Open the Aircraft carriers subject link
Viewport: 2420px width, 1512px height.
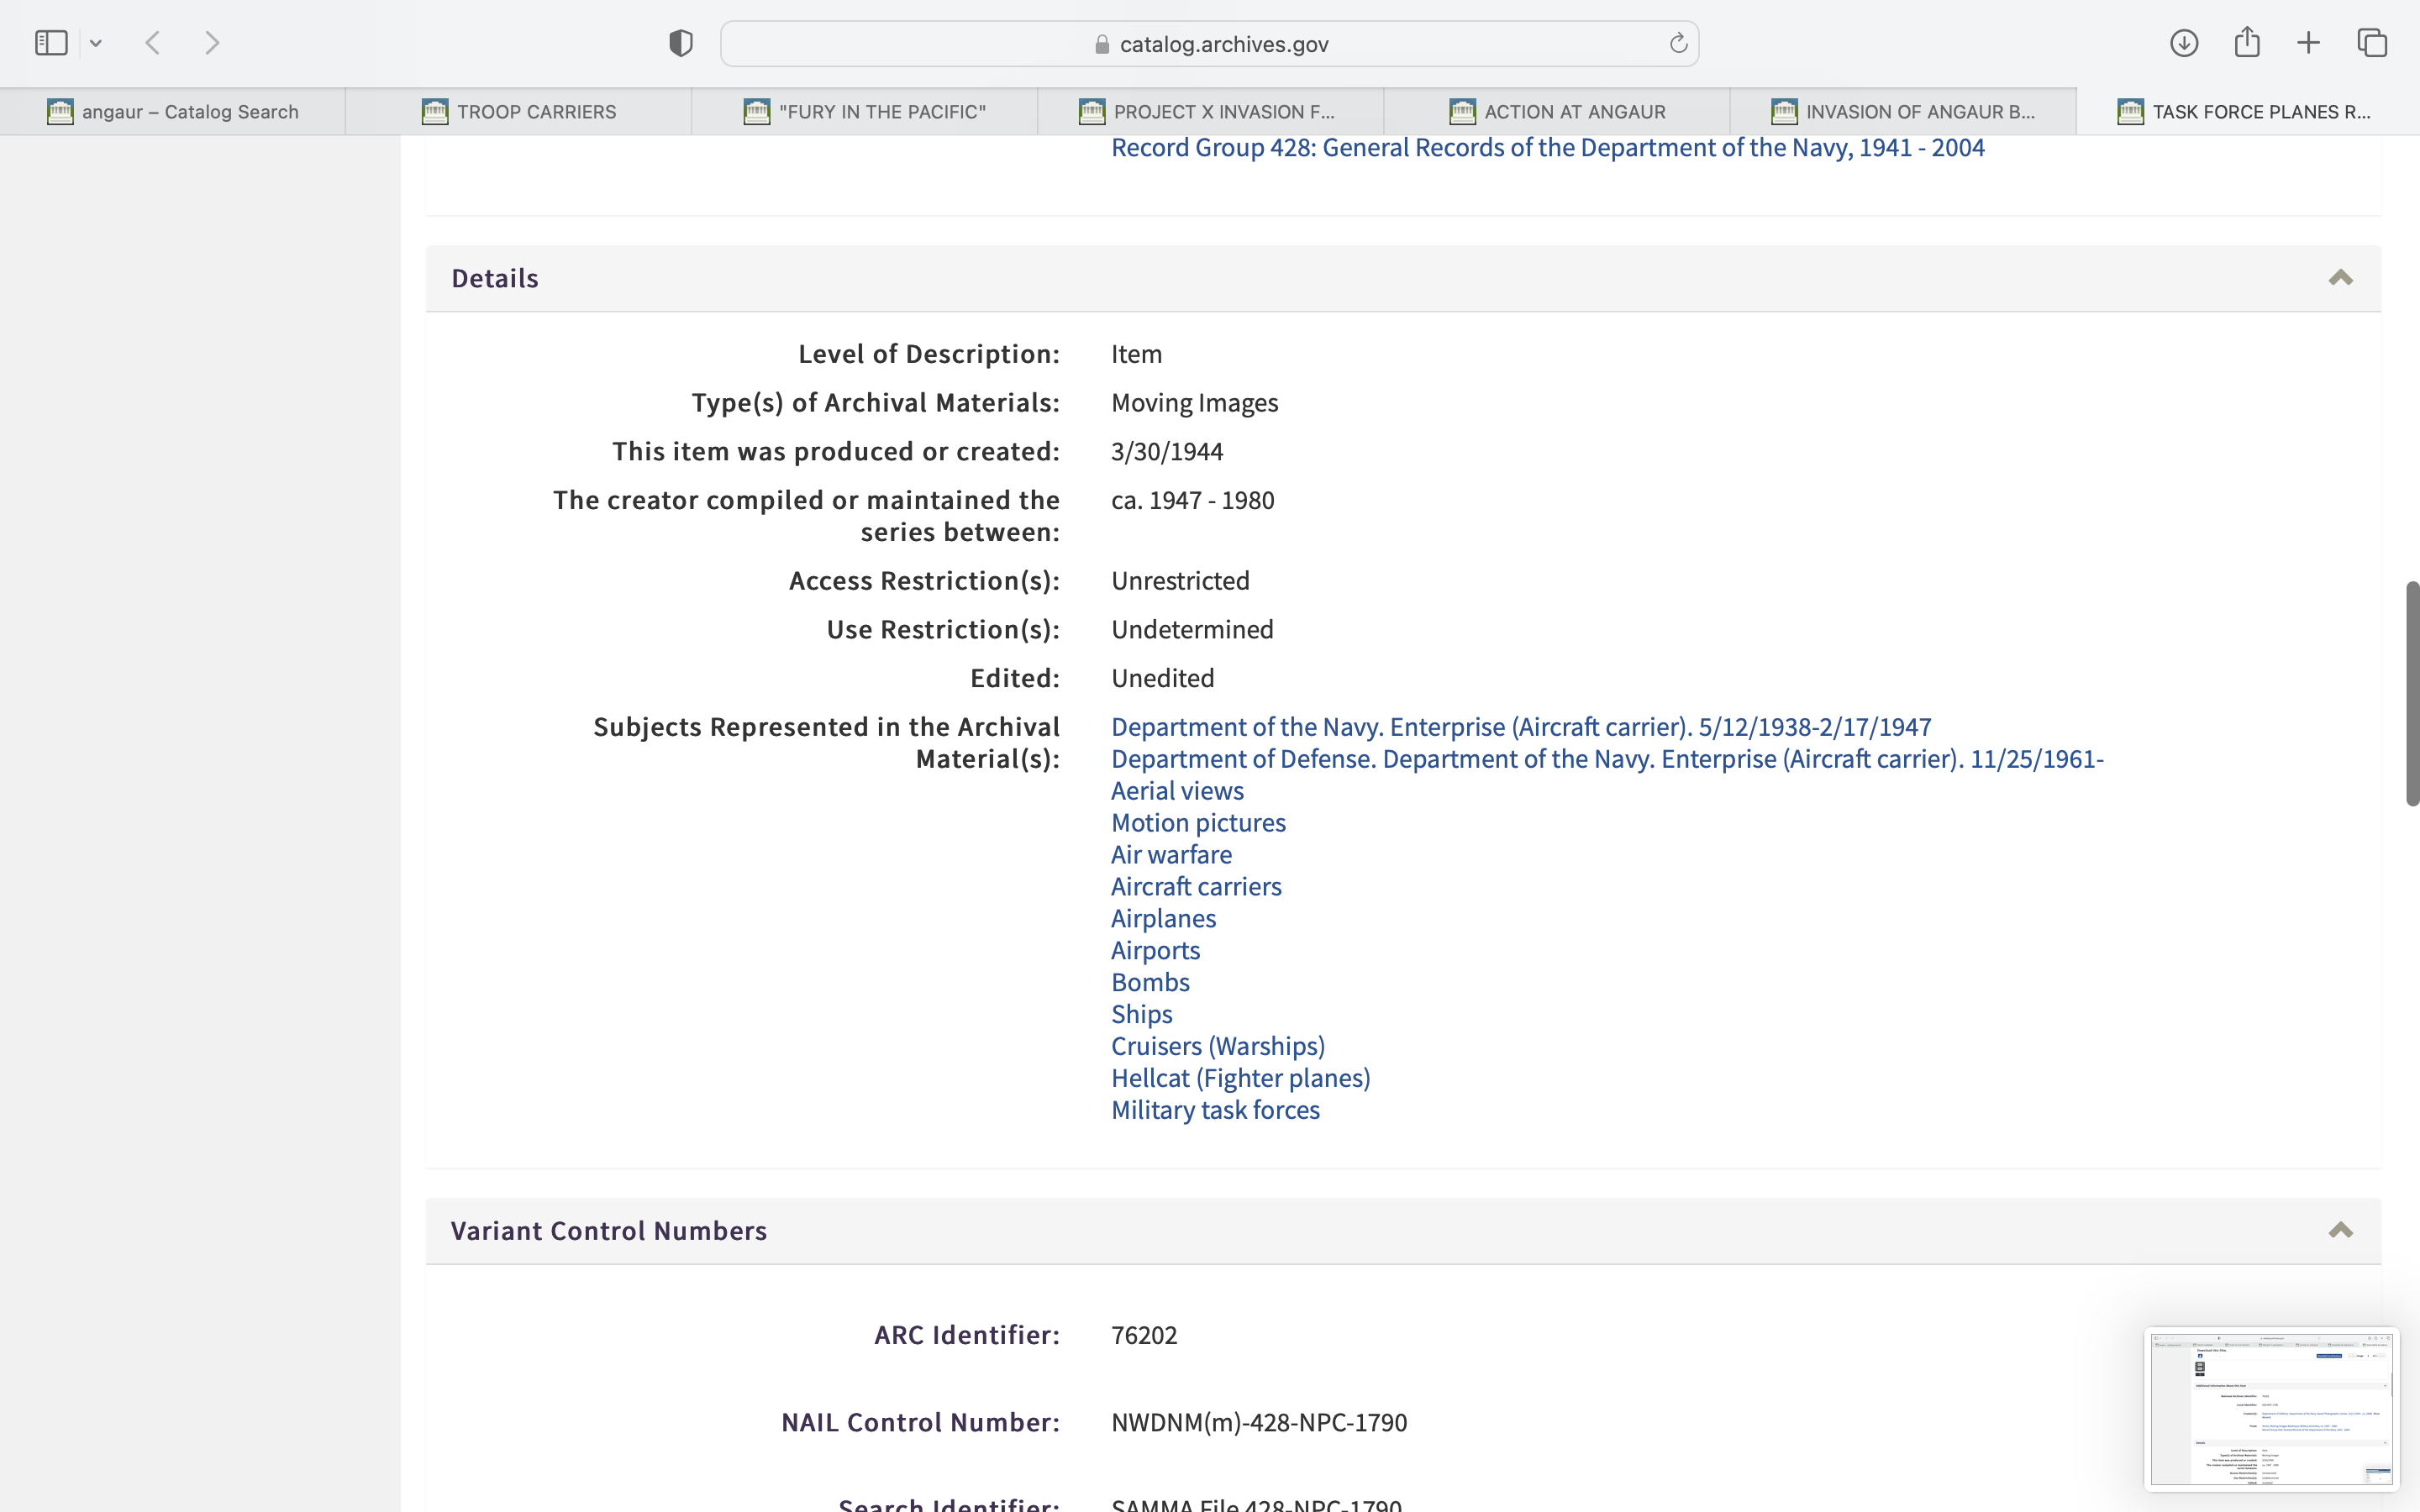click(x=1196, y=886)
